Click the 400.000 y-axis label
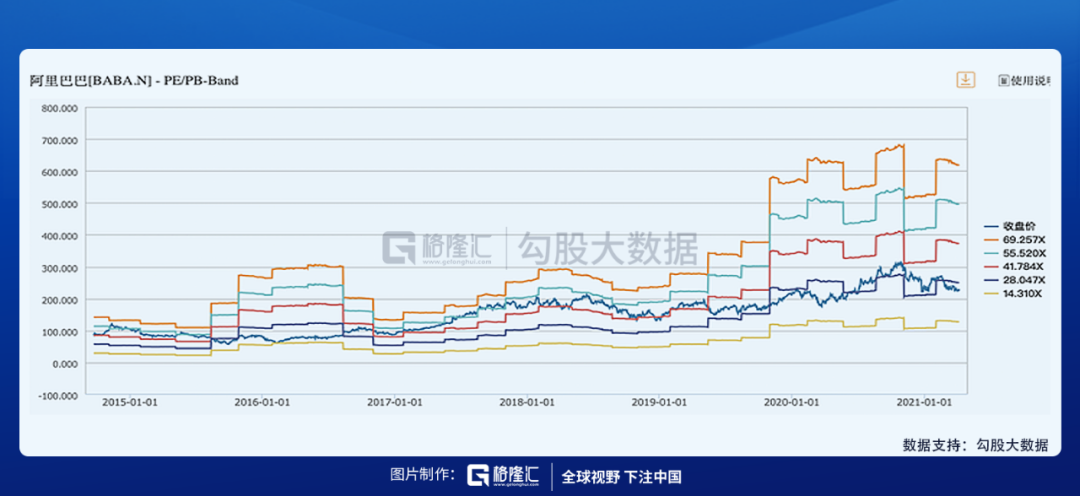Screen dimensions: 1080x496 point(60,236)
